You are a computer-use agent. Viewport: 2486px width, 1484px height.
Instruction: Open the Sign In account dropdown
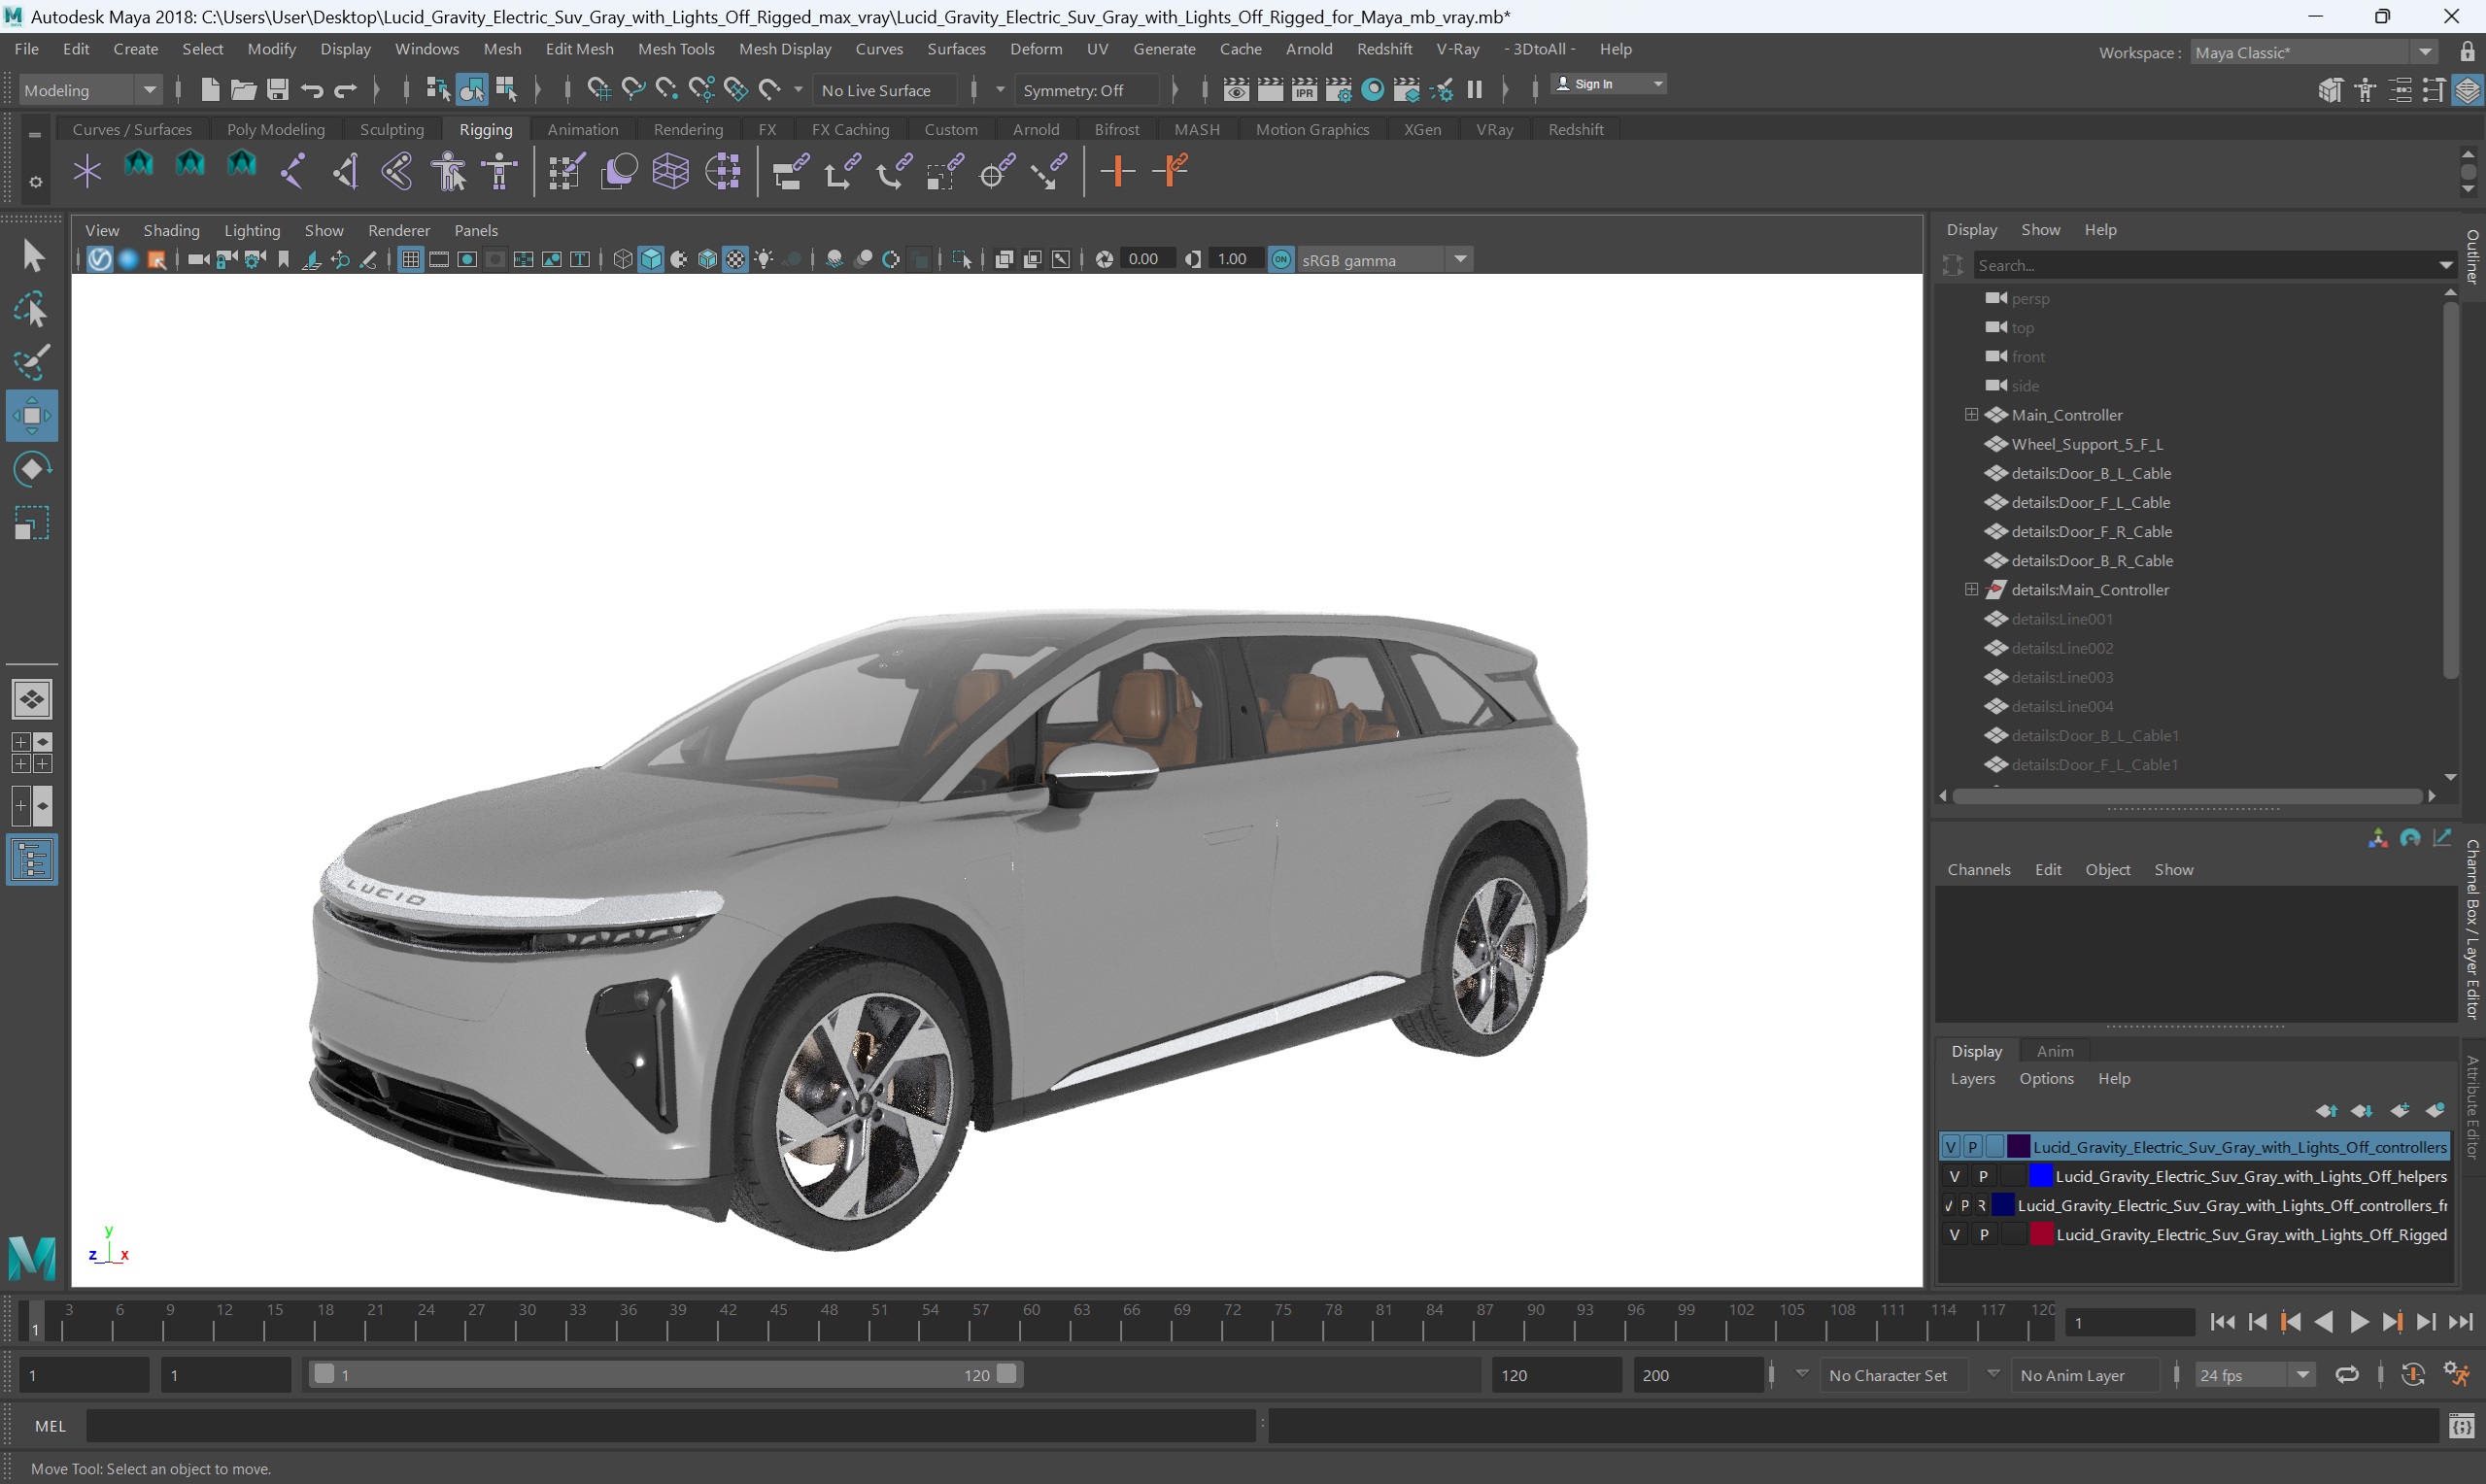coord(1608,84)
